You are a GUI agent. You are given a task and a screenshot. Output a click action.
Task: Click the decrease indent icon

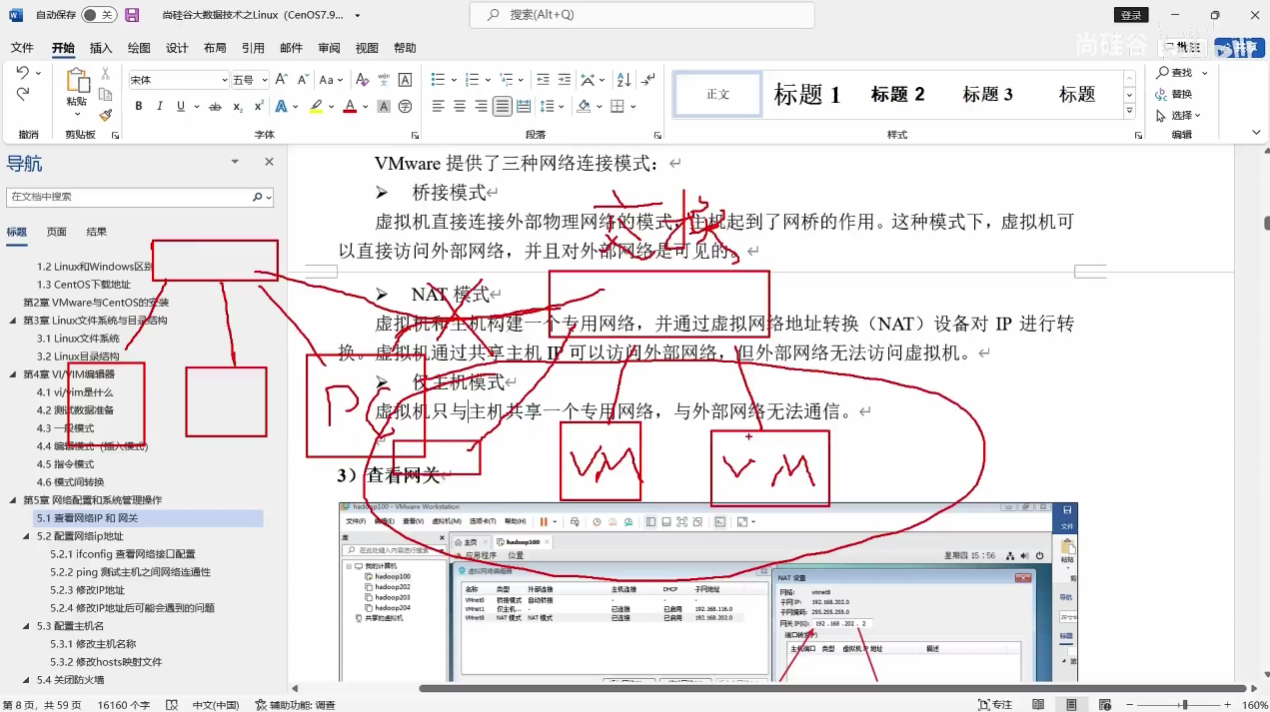coord(543,80)
